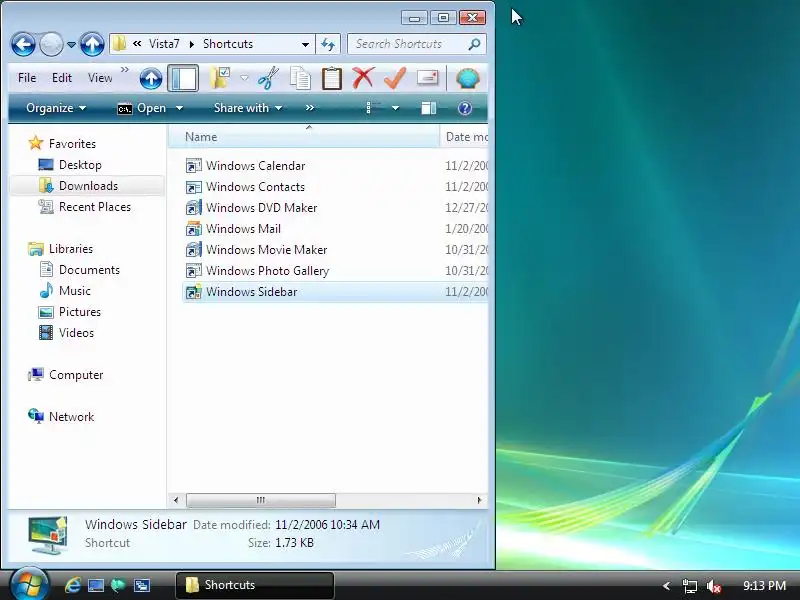This screenshot has width=800, height=600.
Task: Cut selection with the scissors icon
Action: tap(268, 79)
